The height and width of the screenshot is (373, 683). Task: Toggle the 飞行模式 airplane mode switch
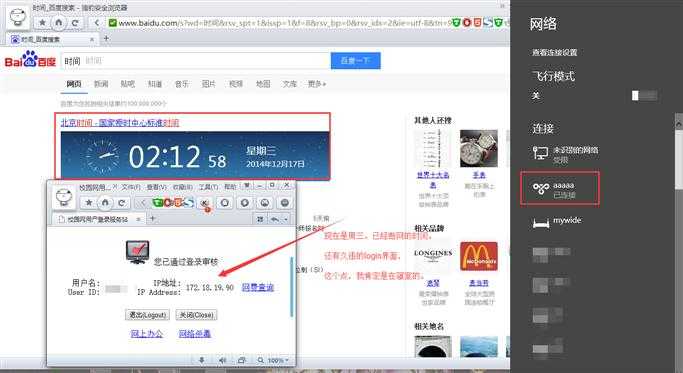coord(645,95)
